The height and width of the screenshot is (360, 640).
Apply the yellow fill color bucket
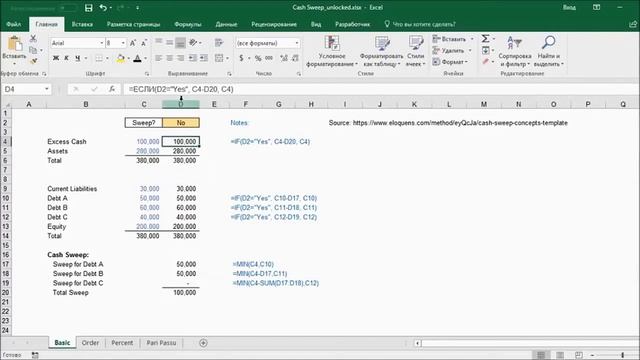coord(120,58)
